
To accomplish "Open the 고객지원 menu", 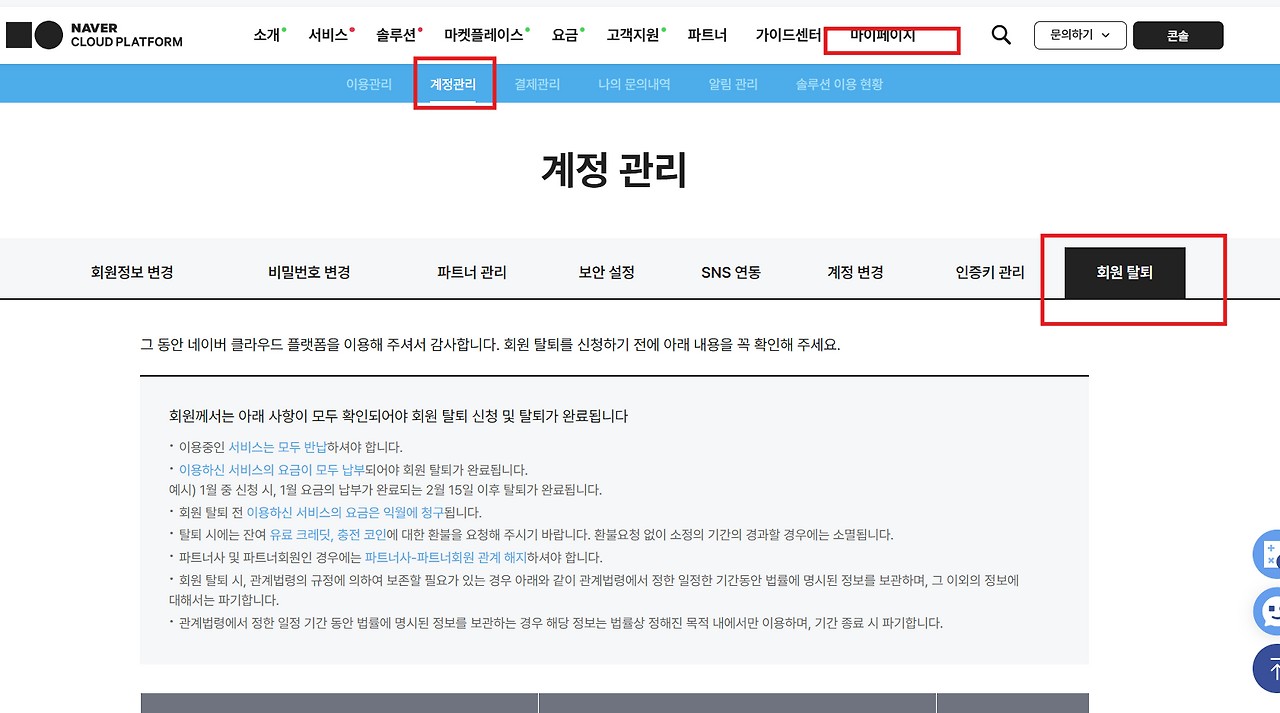I will coord(634,35).
